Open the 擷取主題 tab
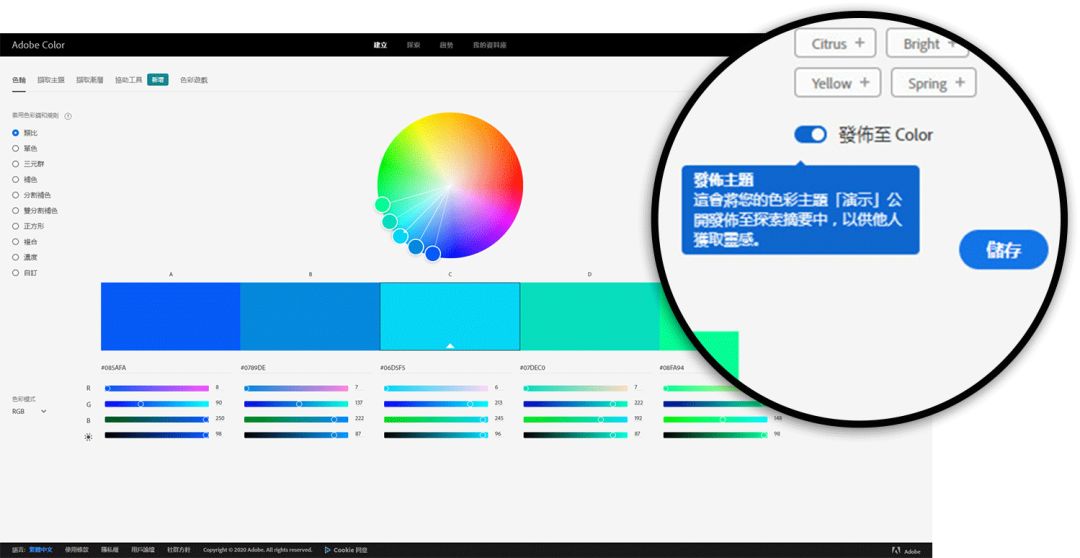1080x558 pixels. (x=51, y=80)
